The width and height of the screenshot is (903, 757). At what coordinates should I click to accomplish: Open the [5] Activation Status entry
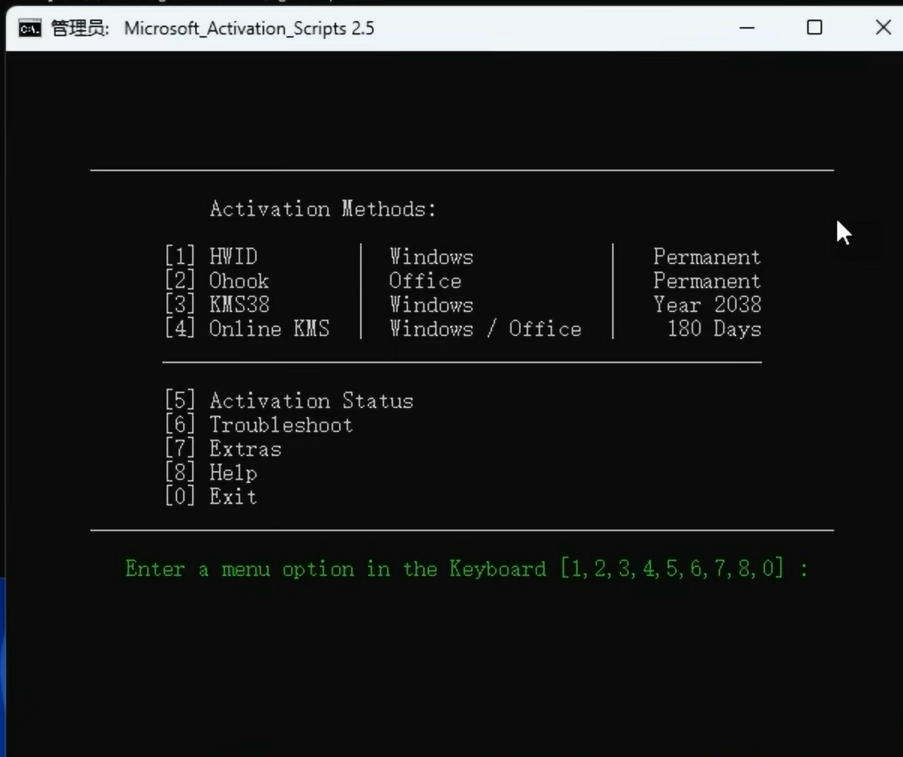[289, 401]
